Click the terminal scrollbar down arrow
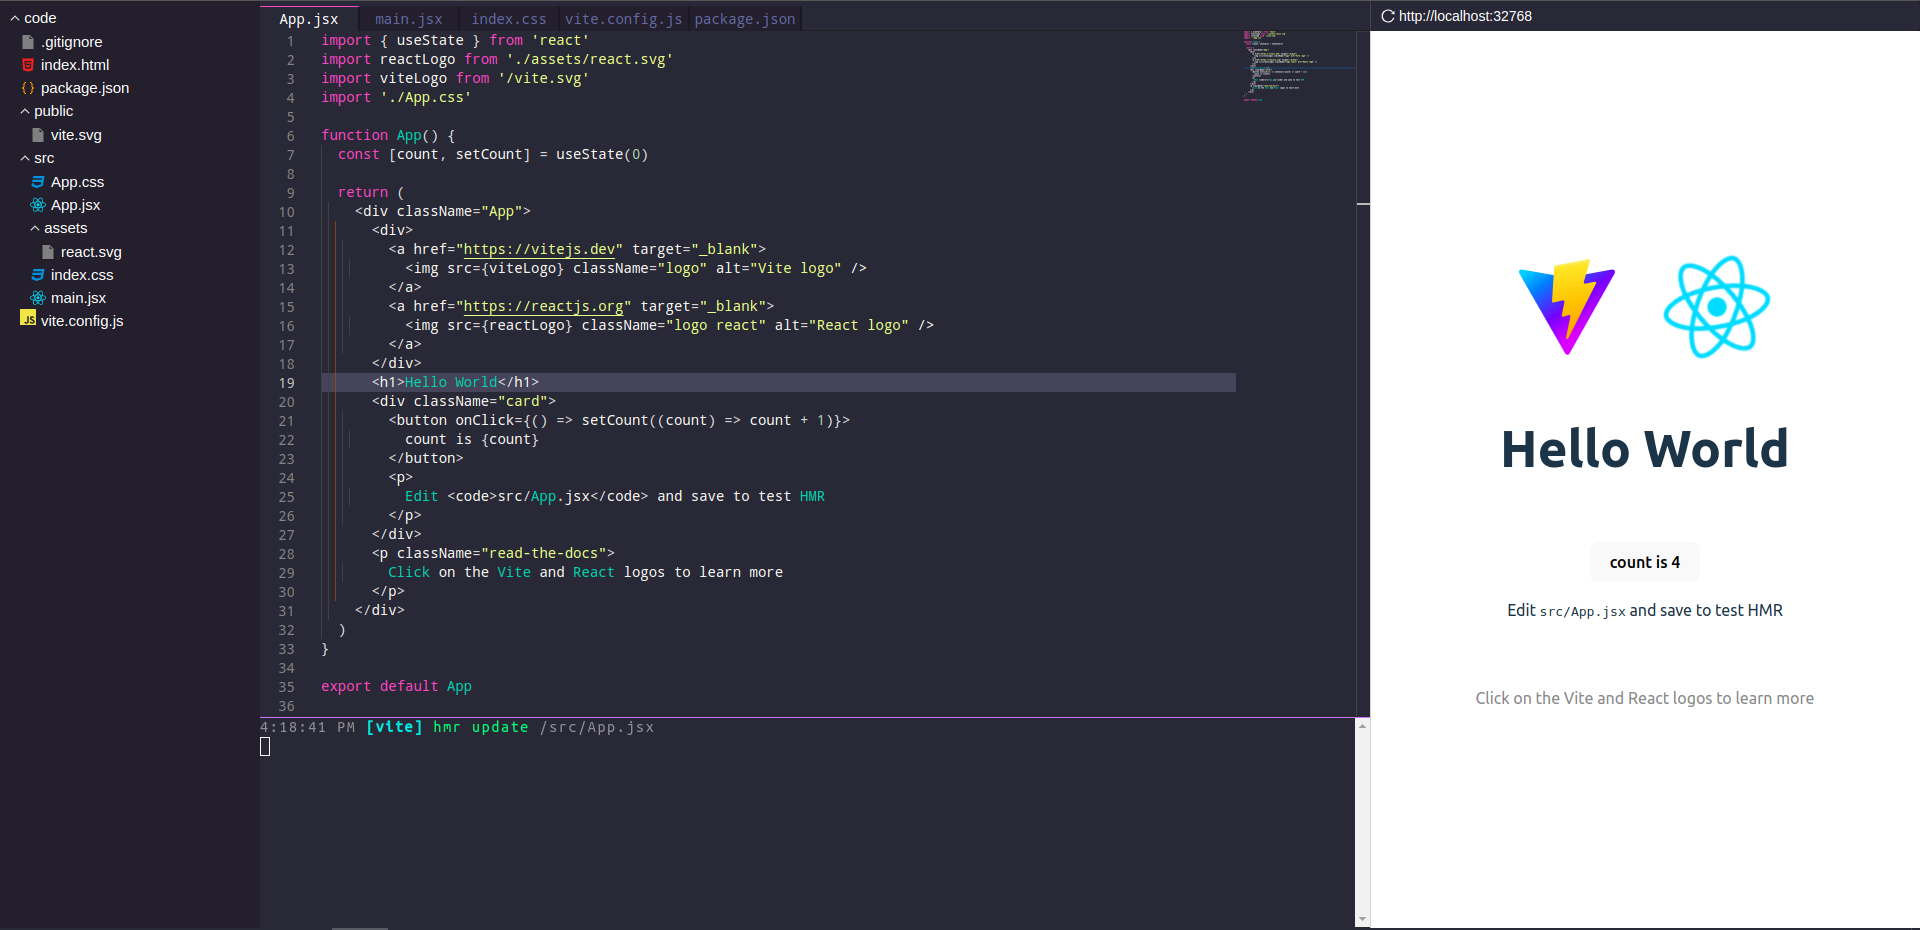 (x=1362, y=919)
